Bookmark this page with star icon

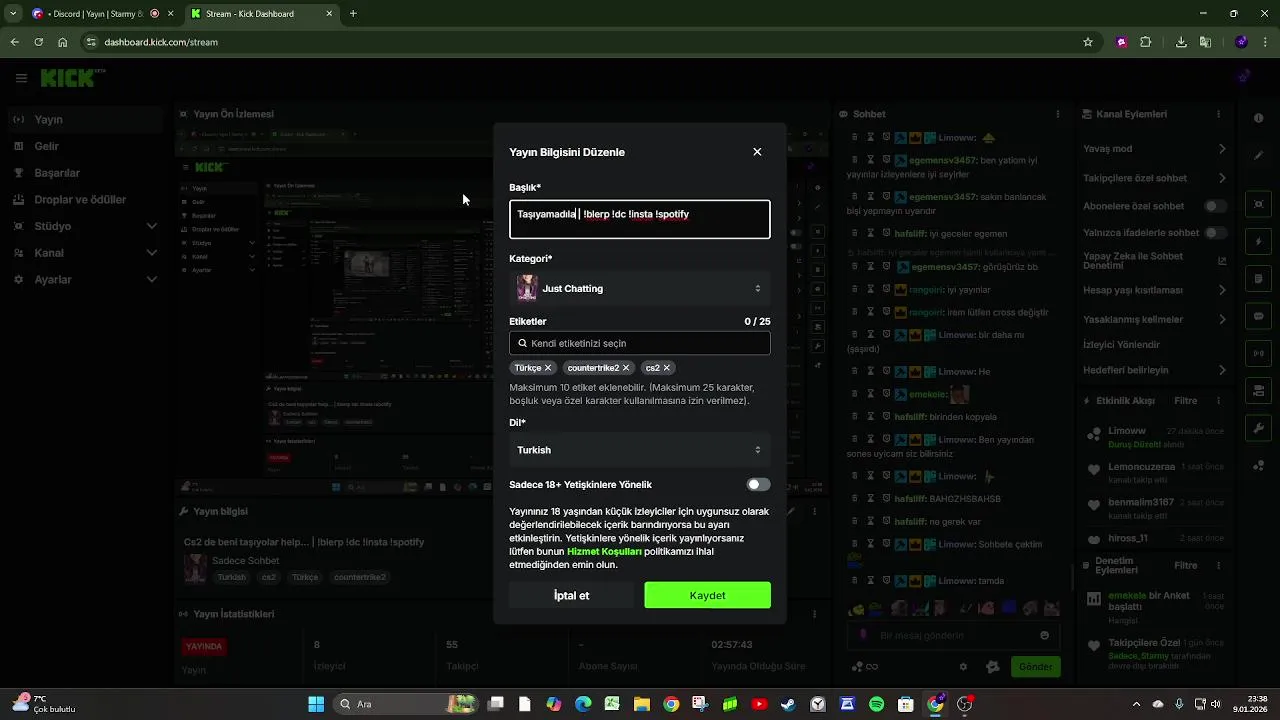click(1088, 42)
